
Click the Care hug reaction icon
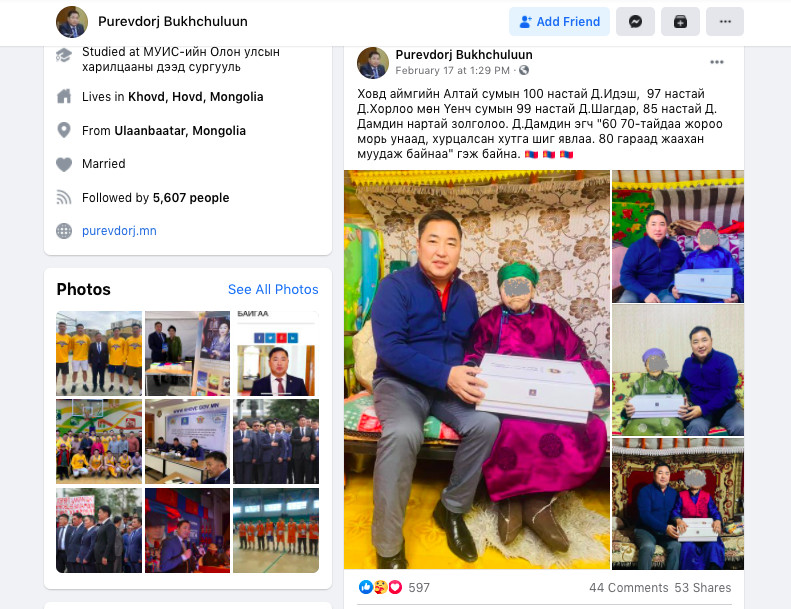[380, 587]
